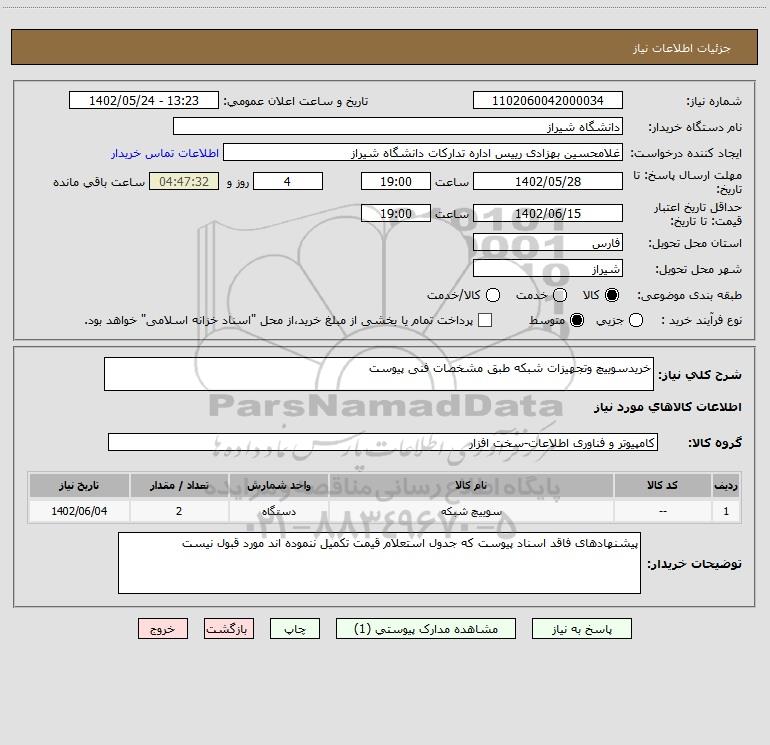
Task: Click the response deadline date 1402/05/28
Action: pyautogui.click(x=548, y=181)
